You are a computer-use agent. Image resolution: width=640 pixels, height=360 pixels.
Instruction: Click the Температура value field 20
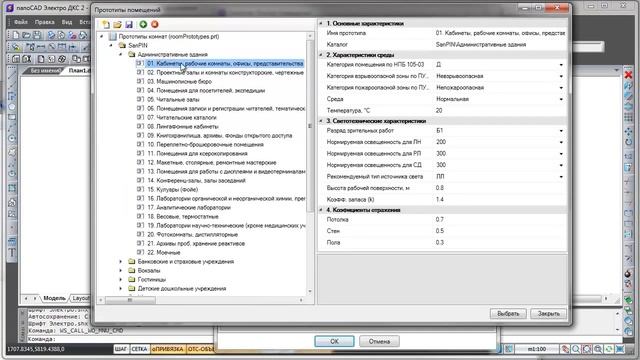click(500, 111)
